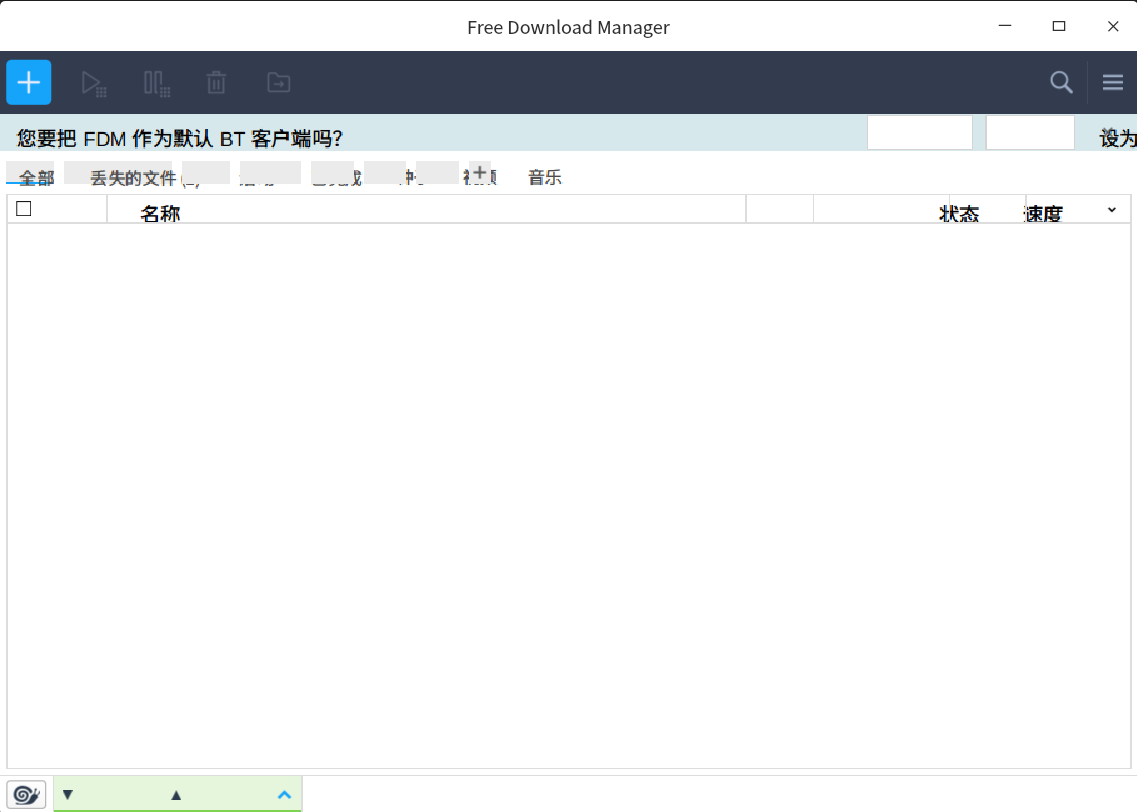Click the pause downloads icon
1137x812 pixels.
pos(156,82)
